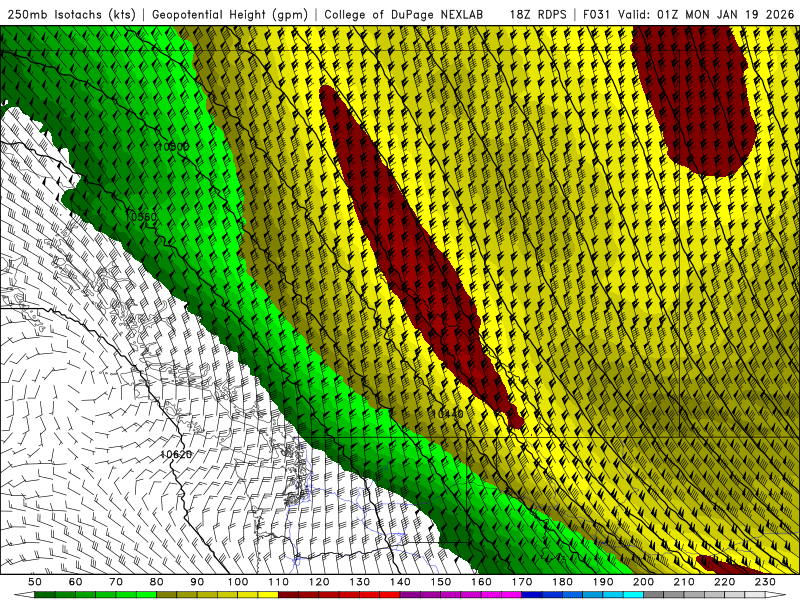Screen dimensions: 800x600
Task: Click the 'F031' forecast hour label
Action: coord(597,14)
